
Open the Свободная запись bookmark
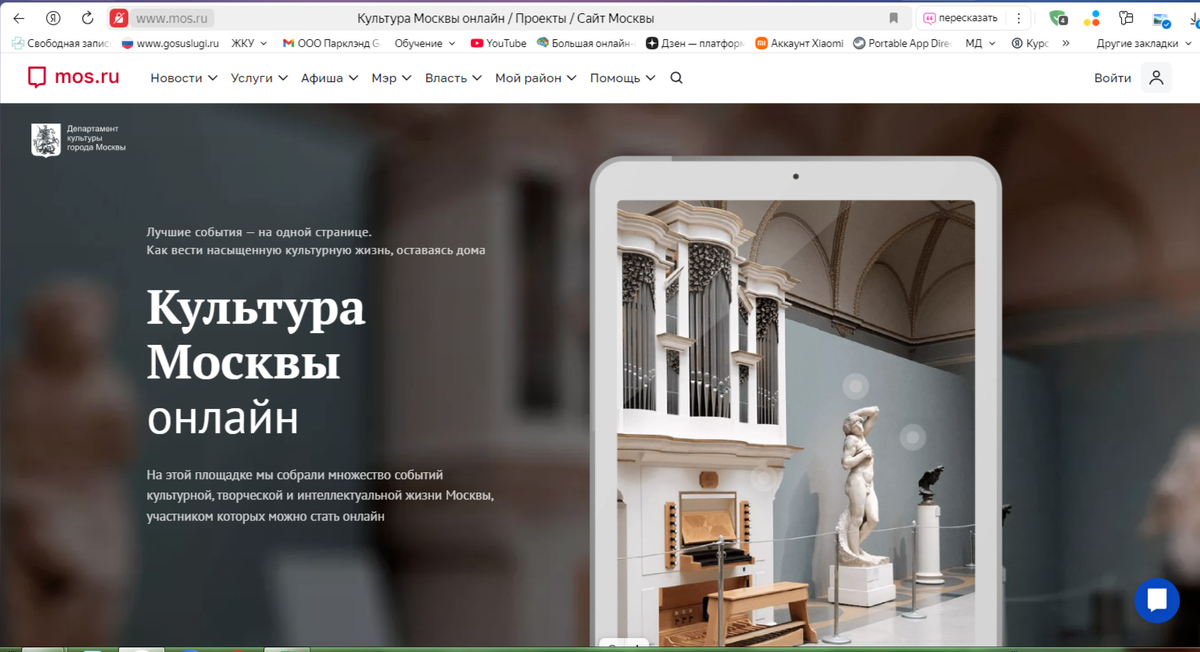(x=61, y=43)
